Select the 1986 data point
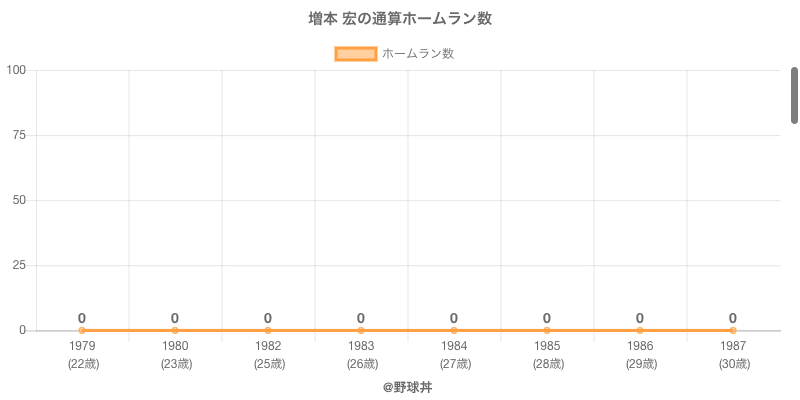The width and height of the screenshot is (800, 400). coord(640,330)
